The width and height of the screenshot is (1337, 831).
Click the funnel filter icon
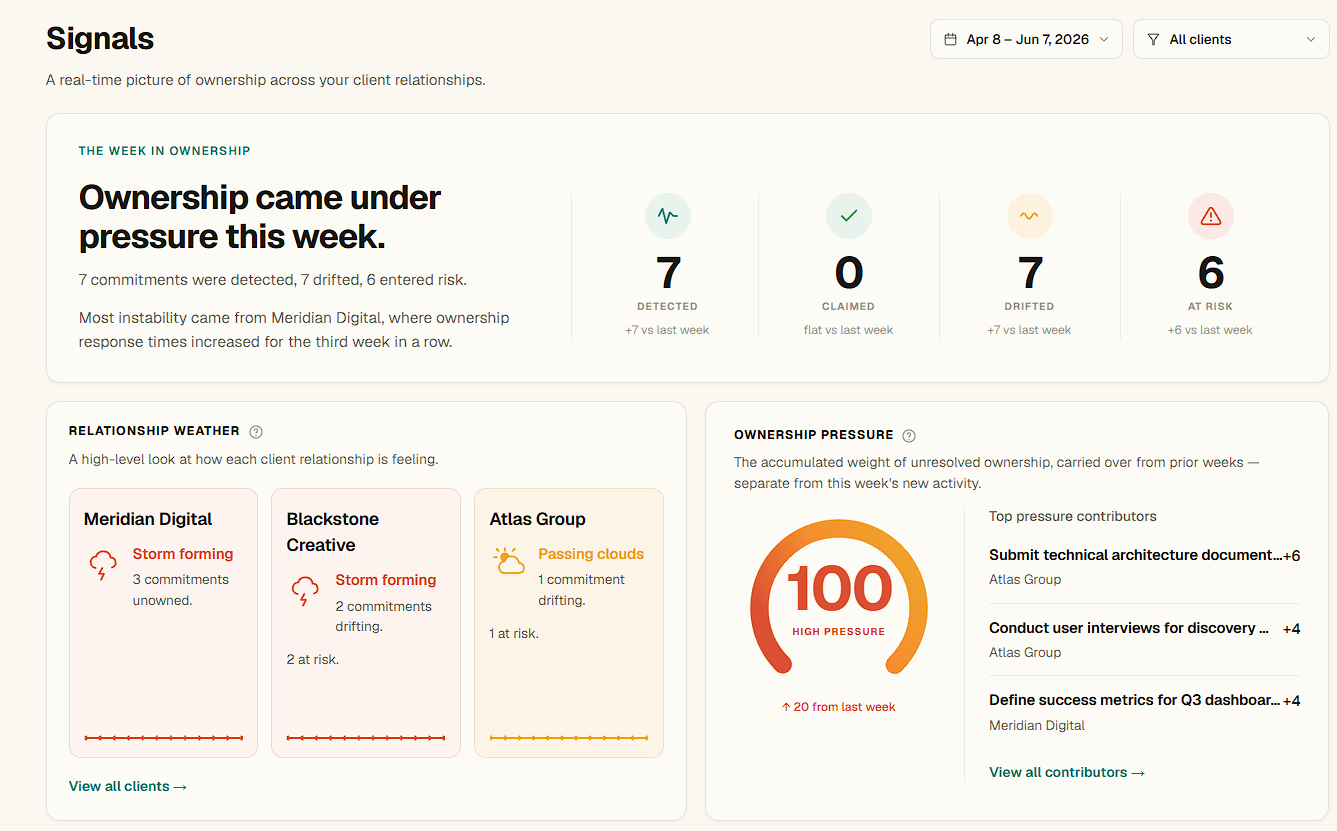tap(1154, 40)
